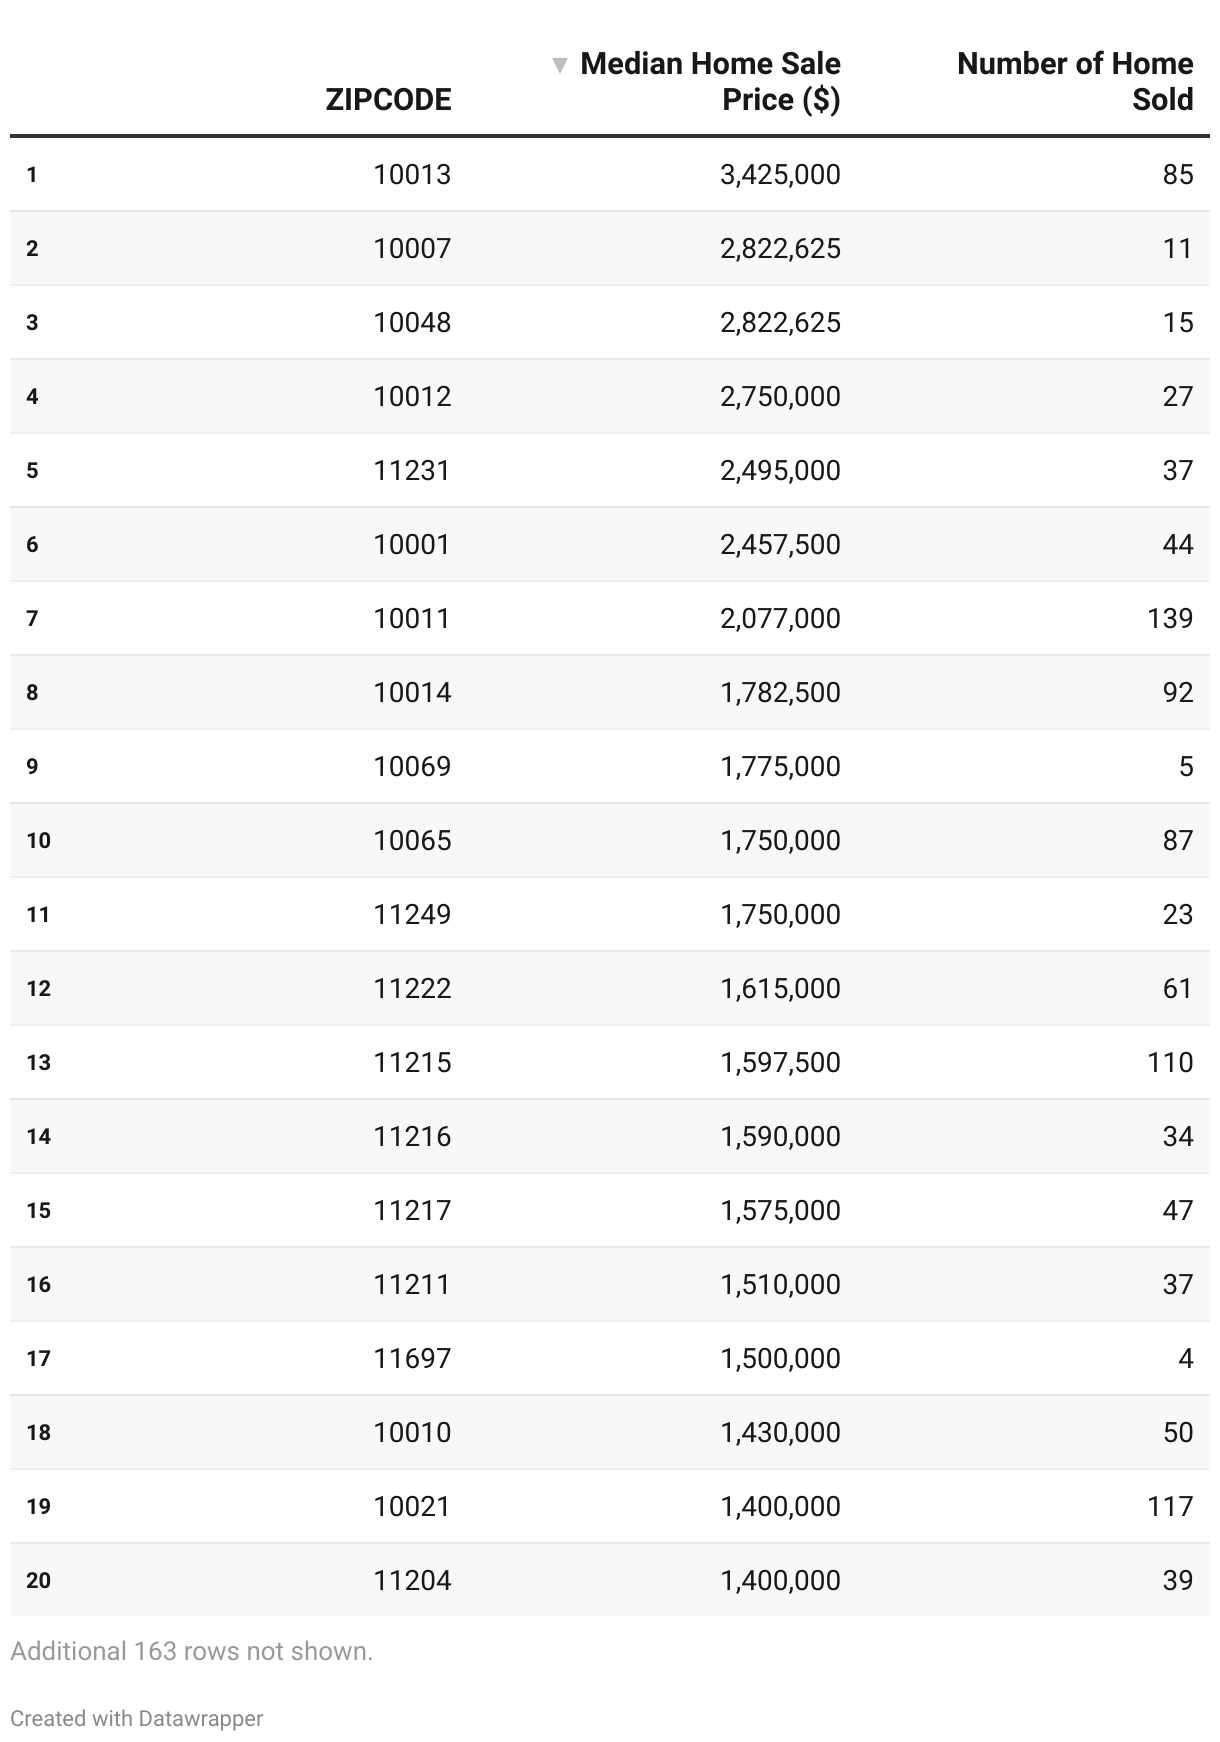Select ZIP code 10069 cell
Viewport: 1220px width, 1742px height.
tap(412, 767)
